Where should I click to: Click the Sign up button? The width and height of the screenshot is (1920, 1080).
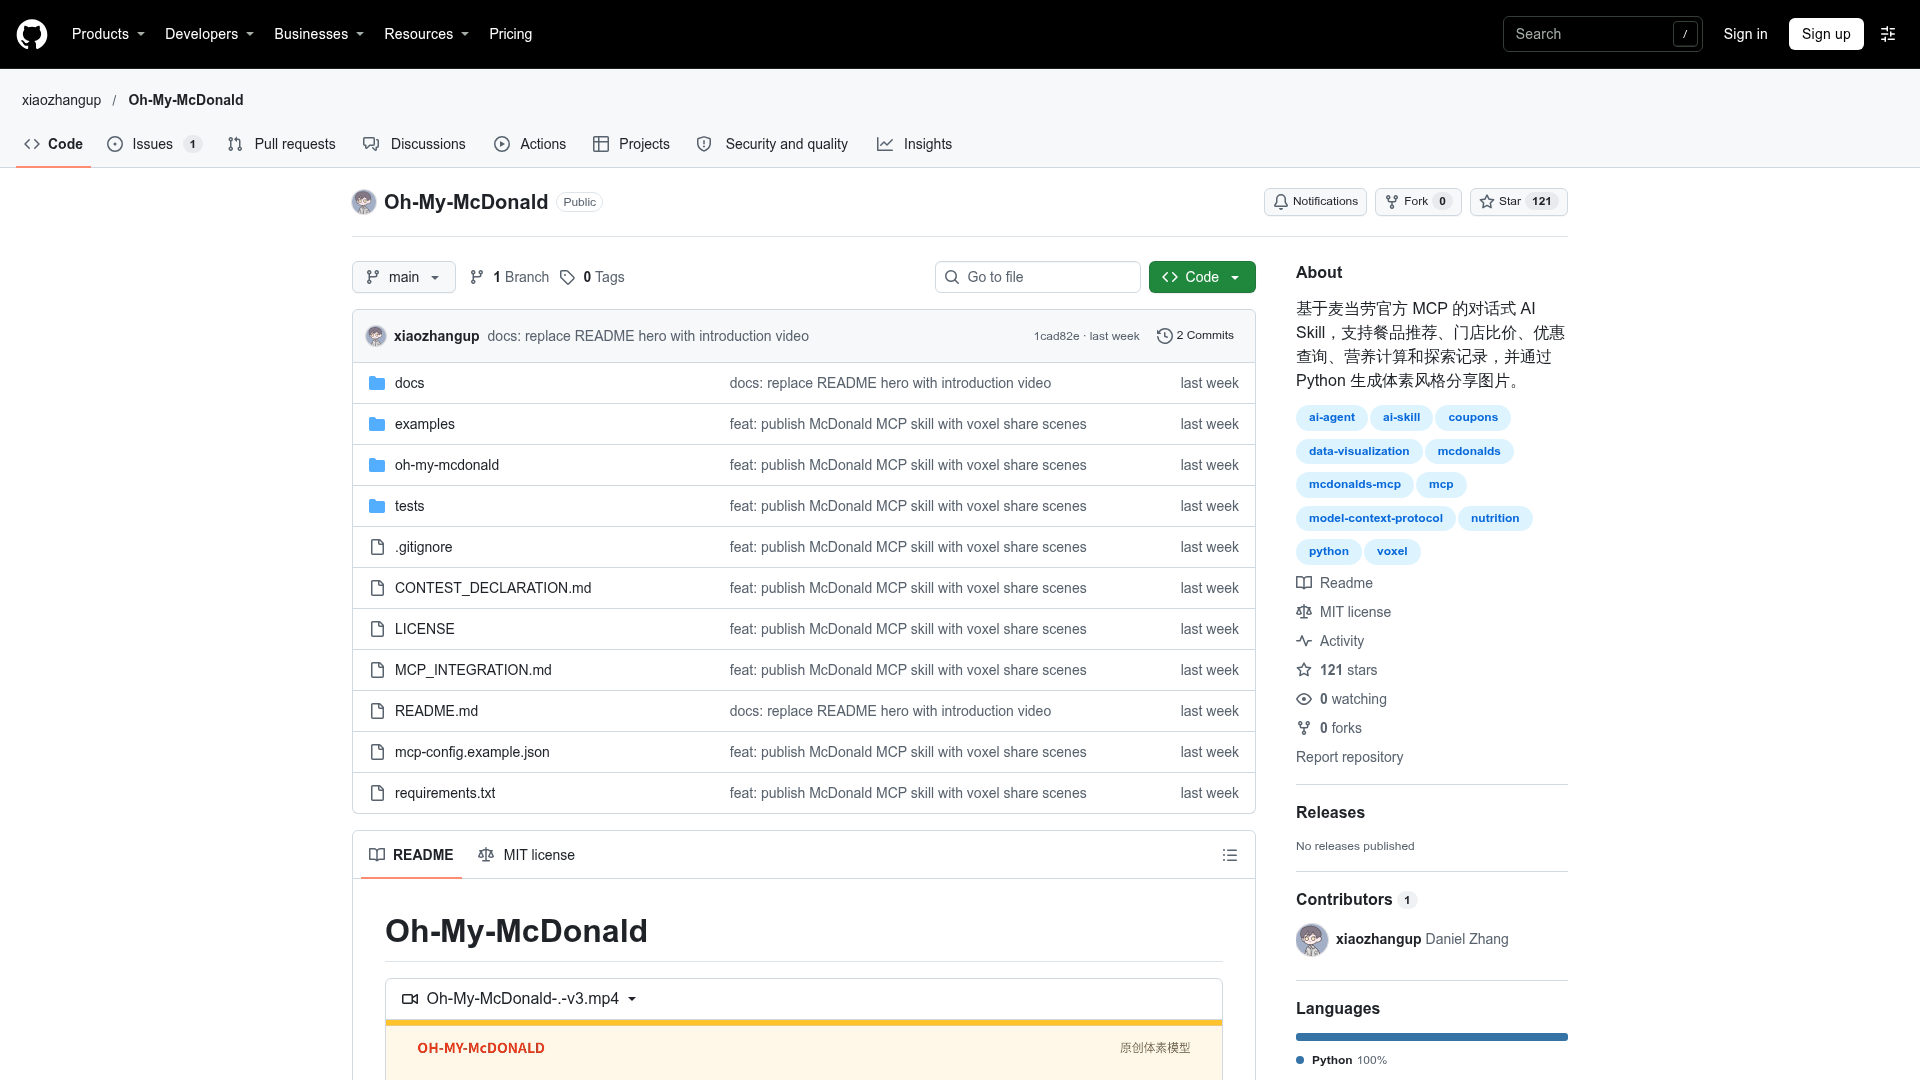click(x=1826, y=34)
